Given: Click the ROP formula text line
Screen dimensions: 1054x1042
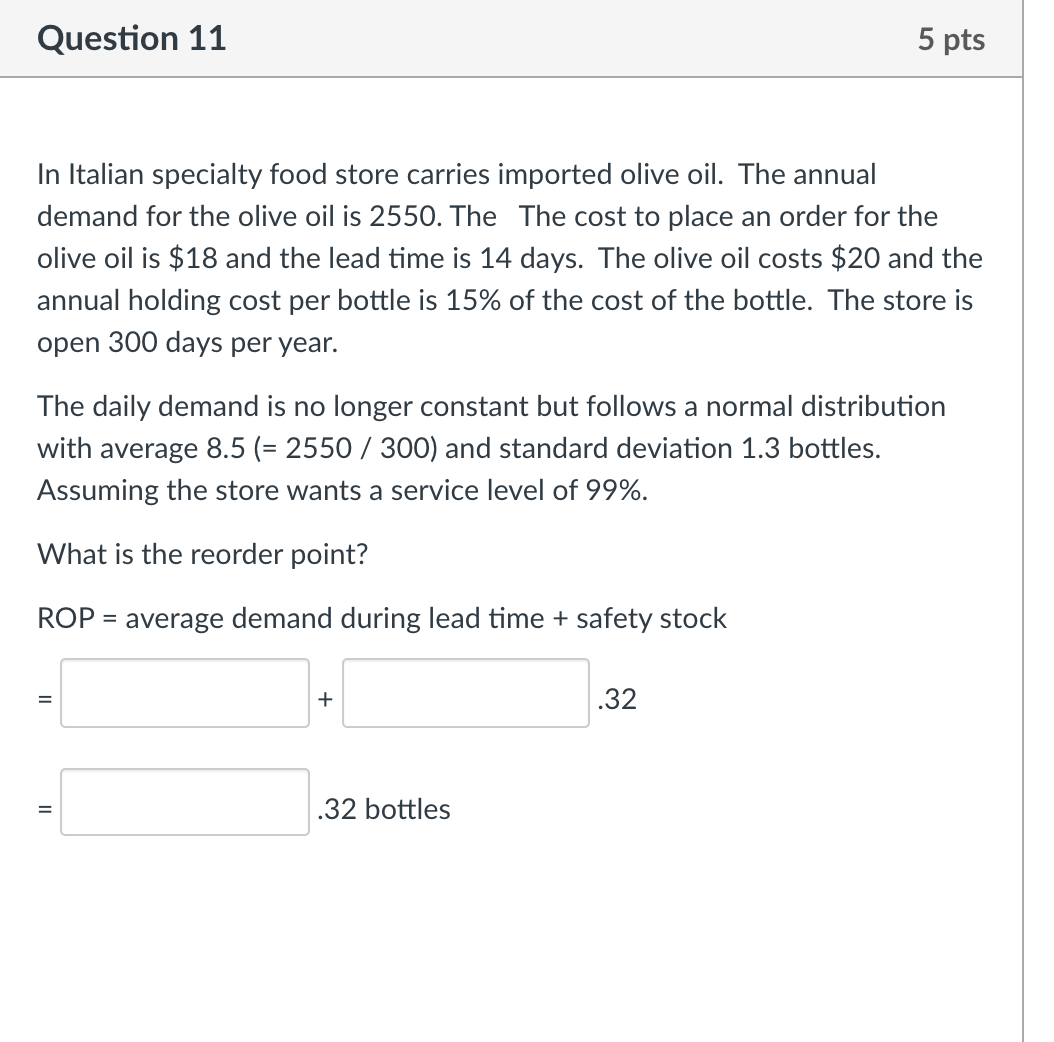Looking at the screenshot, I should [380, 618].
